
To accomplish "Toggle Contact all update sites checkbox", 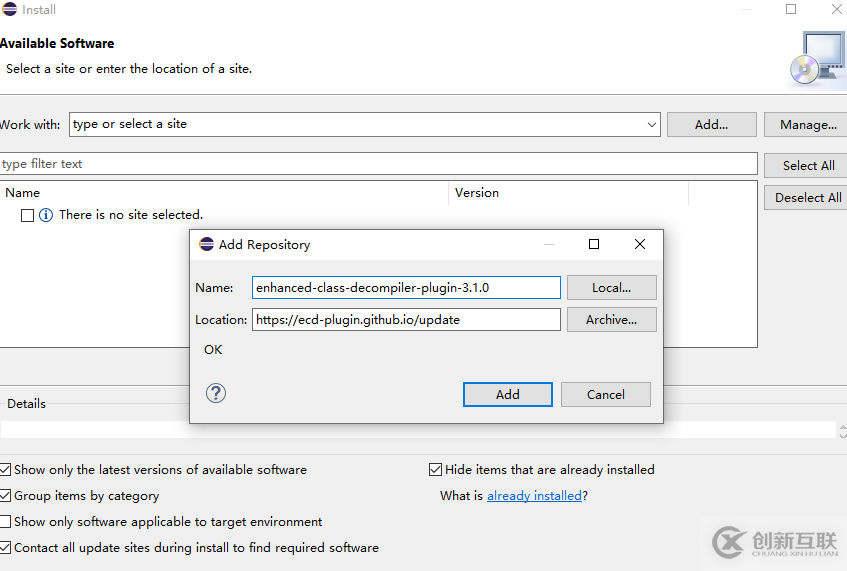I will [5, 547].
